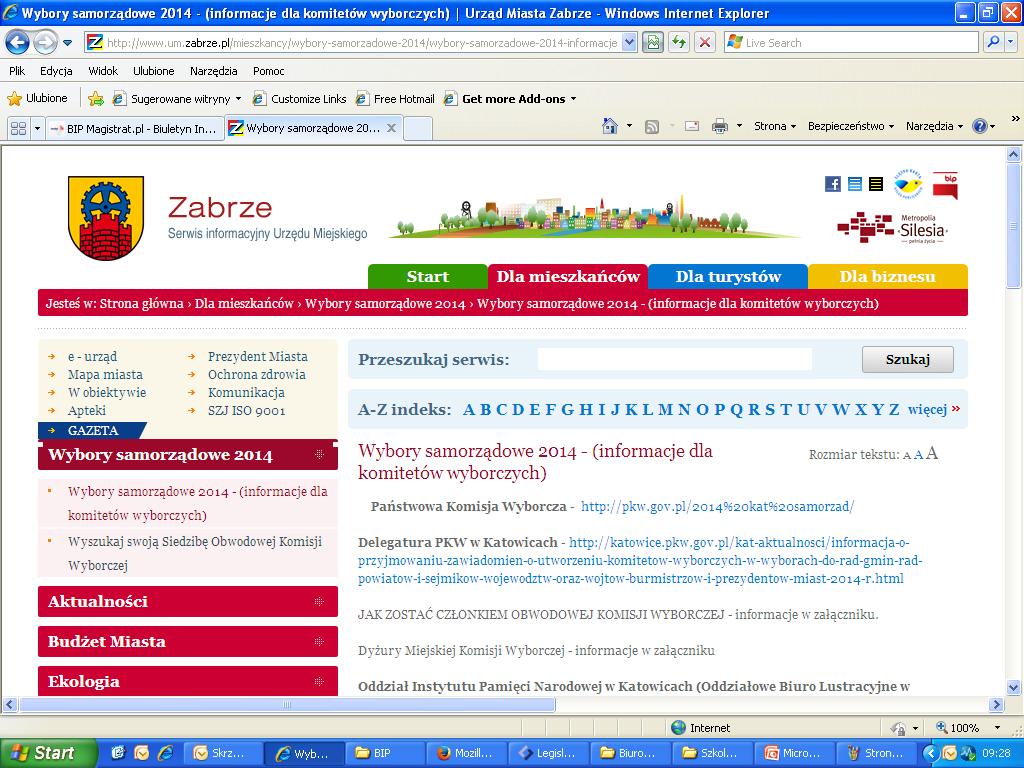1024x768 pixels.
Task: Open the Budżet Miasta sidebar section
Action: tap(188, 641)
